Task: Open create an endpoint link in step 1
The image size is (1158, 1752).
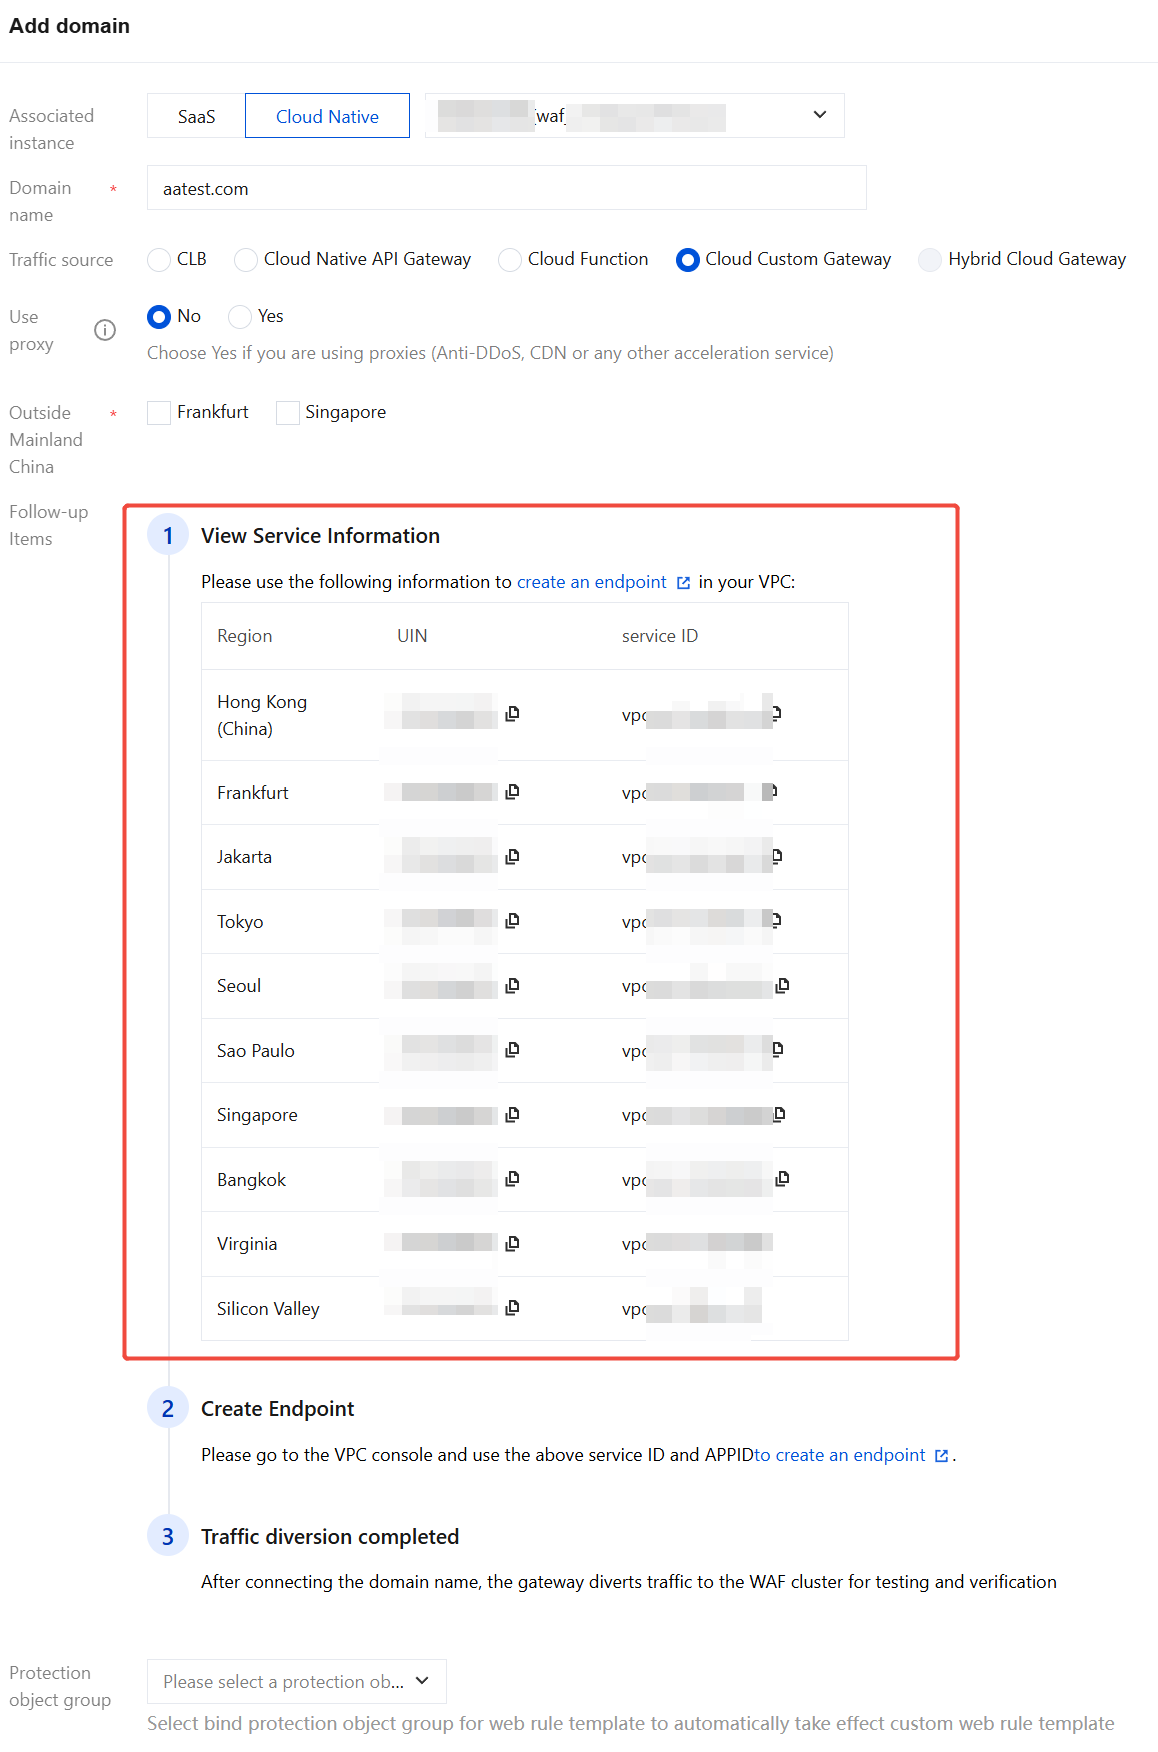Action: coord(603,582)
